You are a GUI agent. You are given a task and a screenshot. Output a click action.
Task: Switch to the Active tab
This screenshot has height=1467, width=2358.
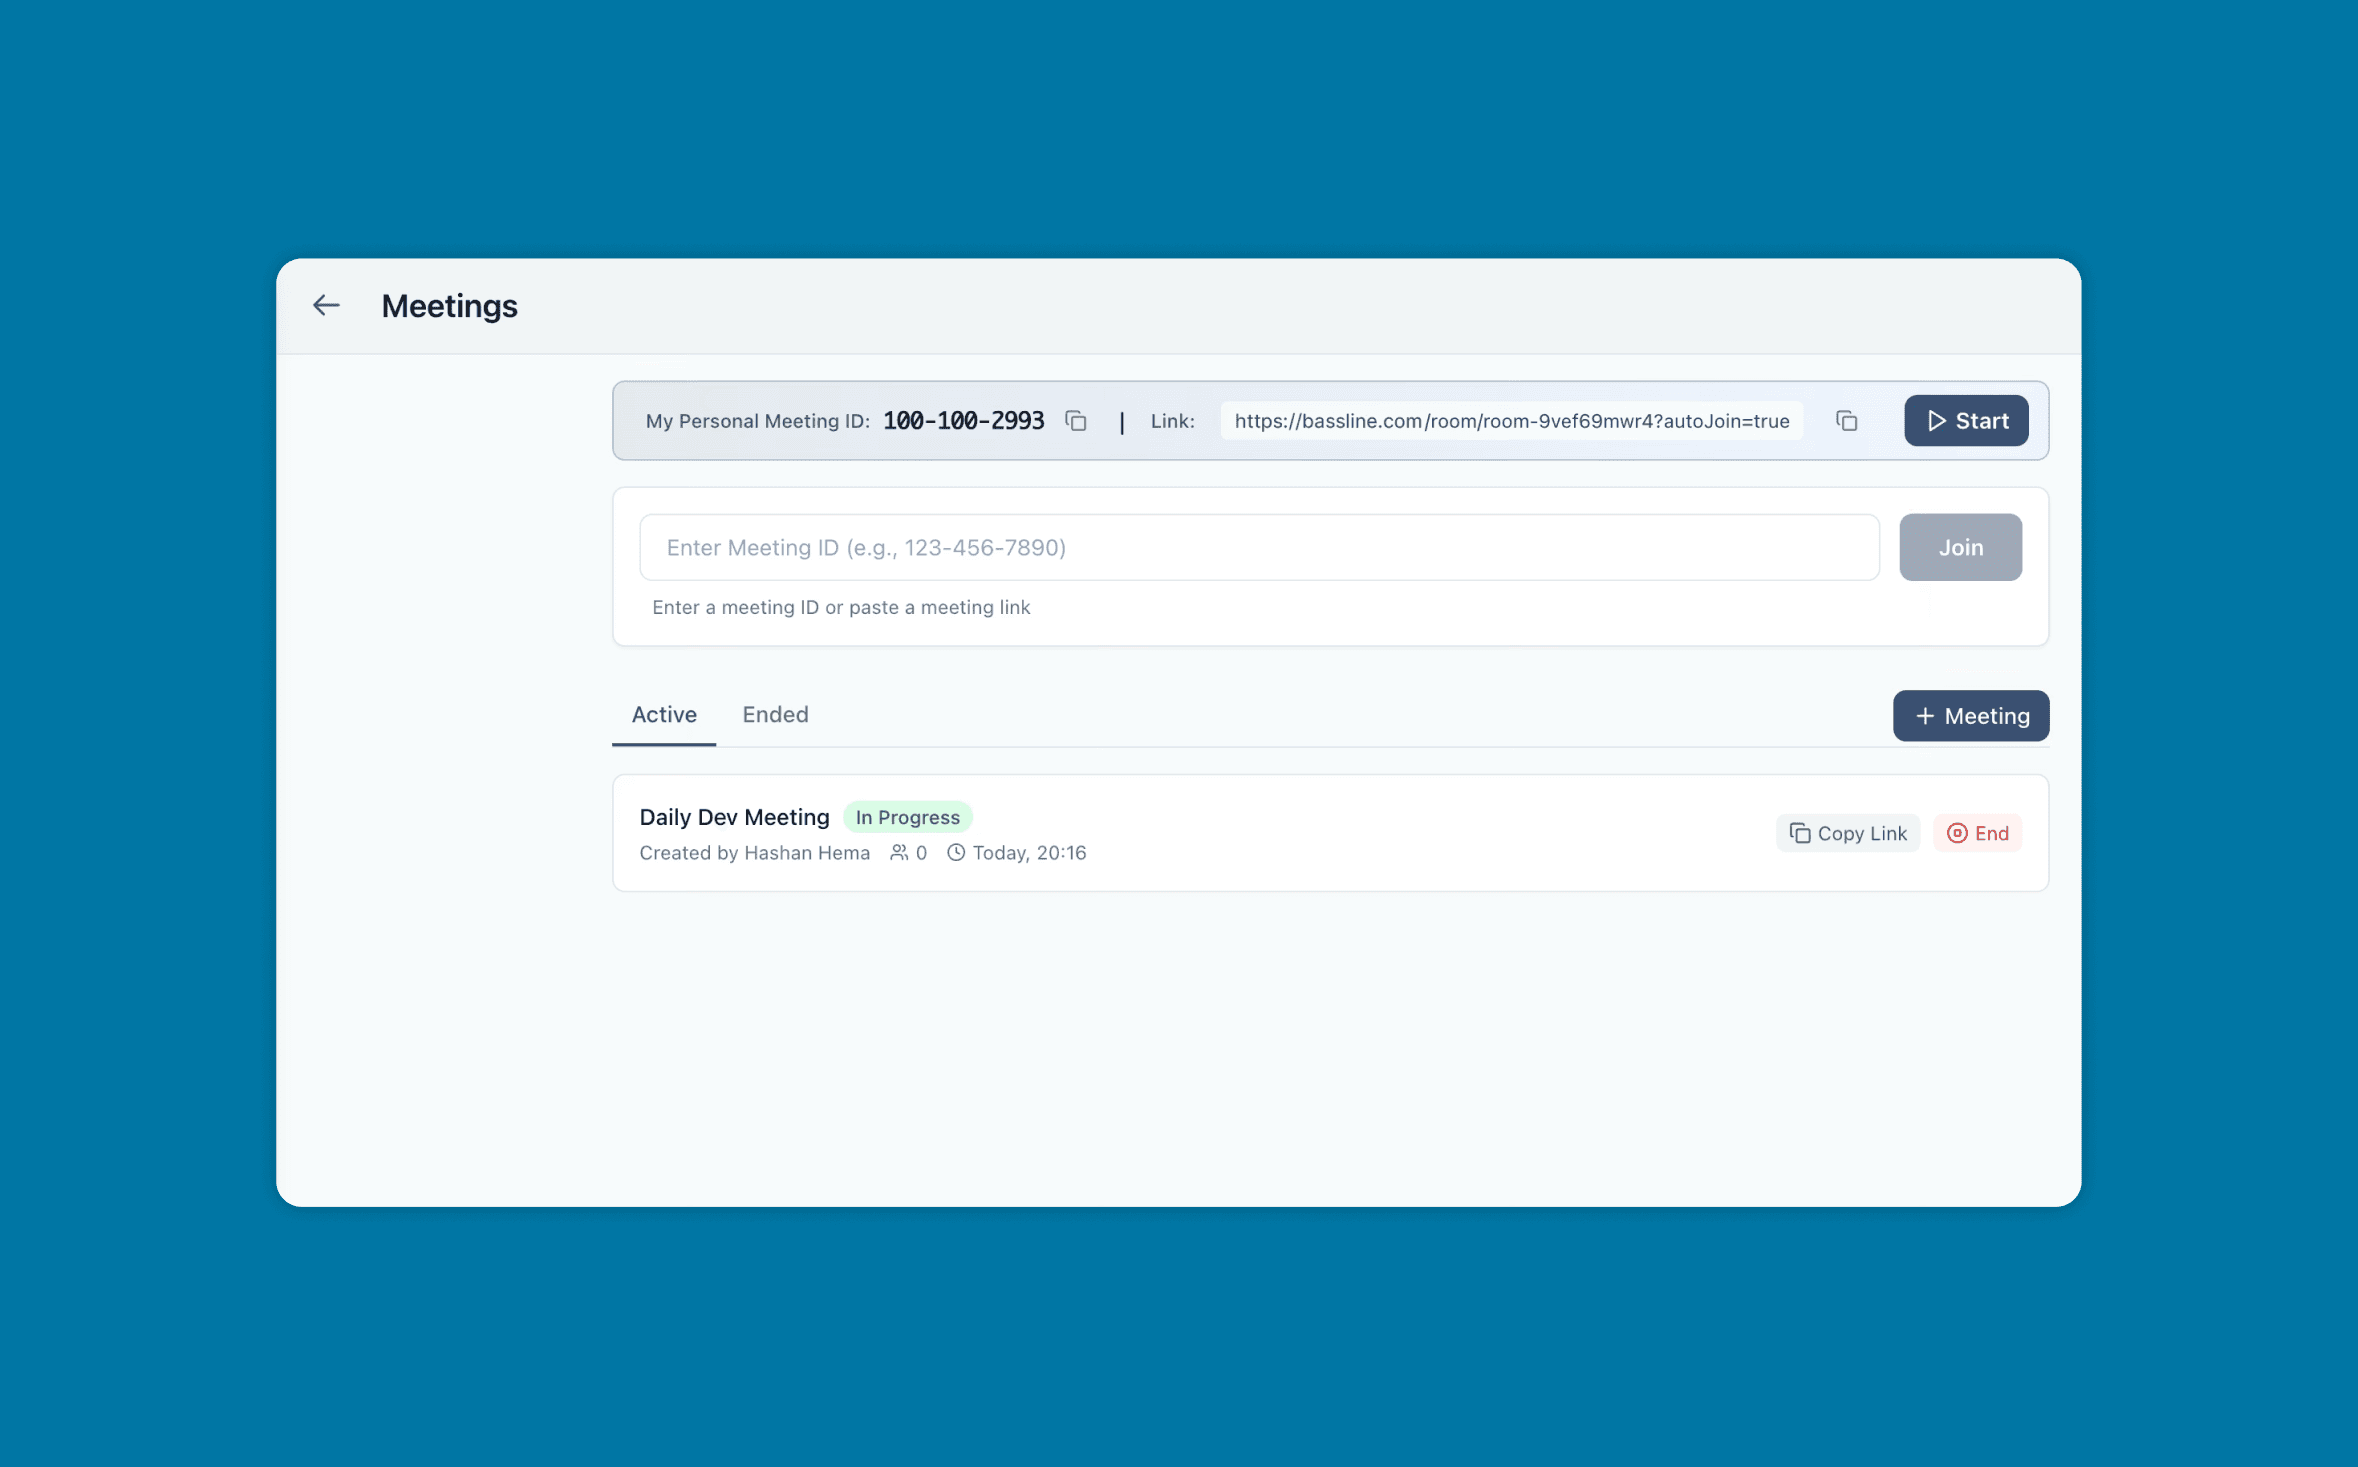664,715
